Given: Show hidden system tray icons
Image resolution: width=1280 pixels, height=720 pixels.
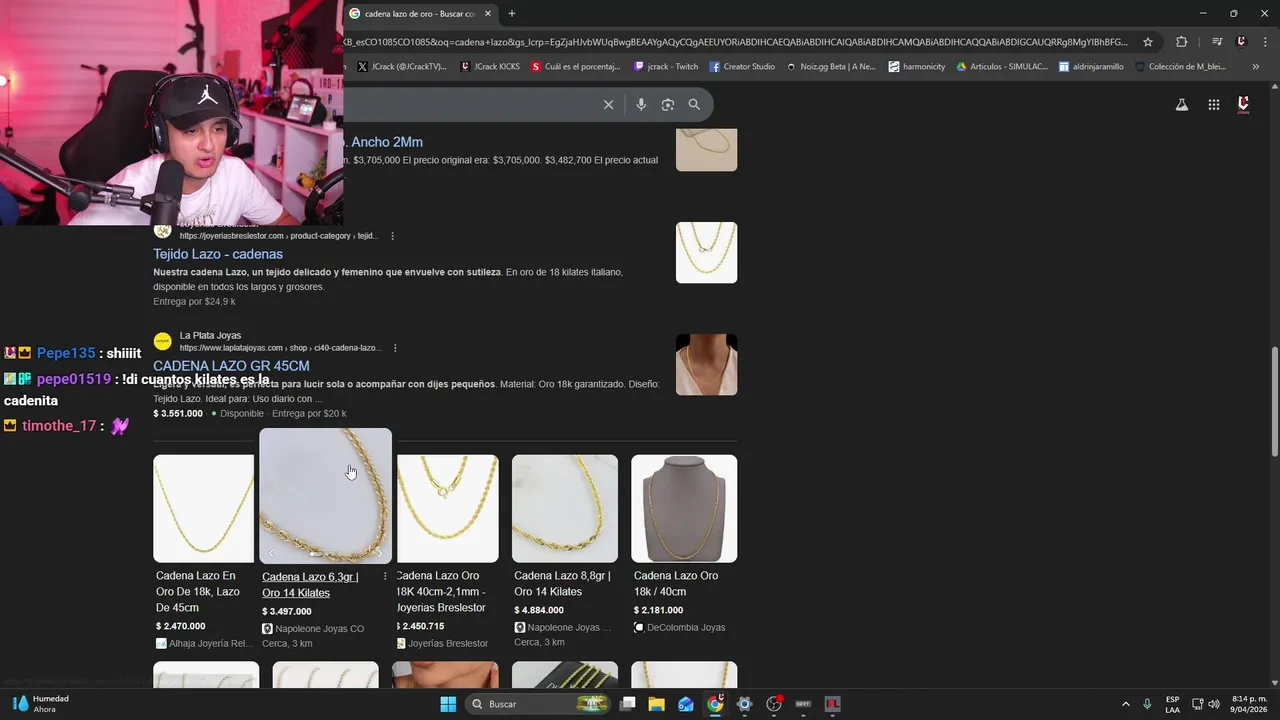Looking at the screenshot, I should (1125, 704).
